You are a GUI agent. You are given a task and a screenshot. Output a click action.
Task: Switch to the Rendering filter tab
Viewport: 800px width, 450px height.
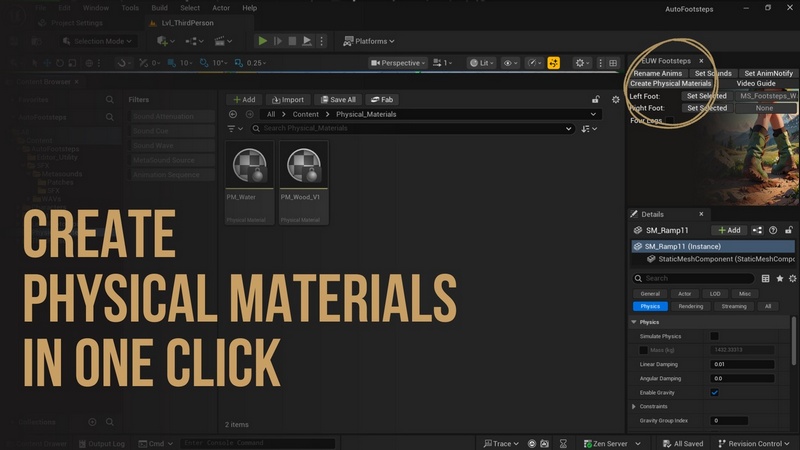pyautogui.click(x=691, y=306)
